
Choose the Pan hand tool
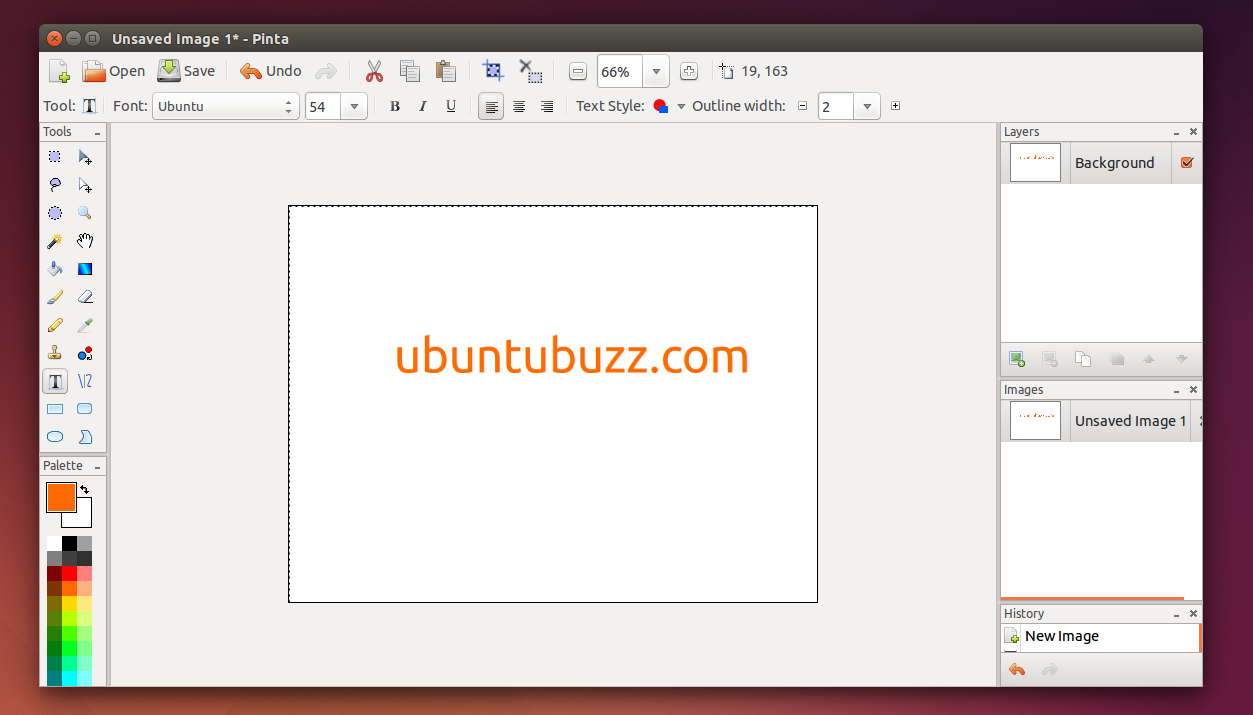[x=85, y=241]
